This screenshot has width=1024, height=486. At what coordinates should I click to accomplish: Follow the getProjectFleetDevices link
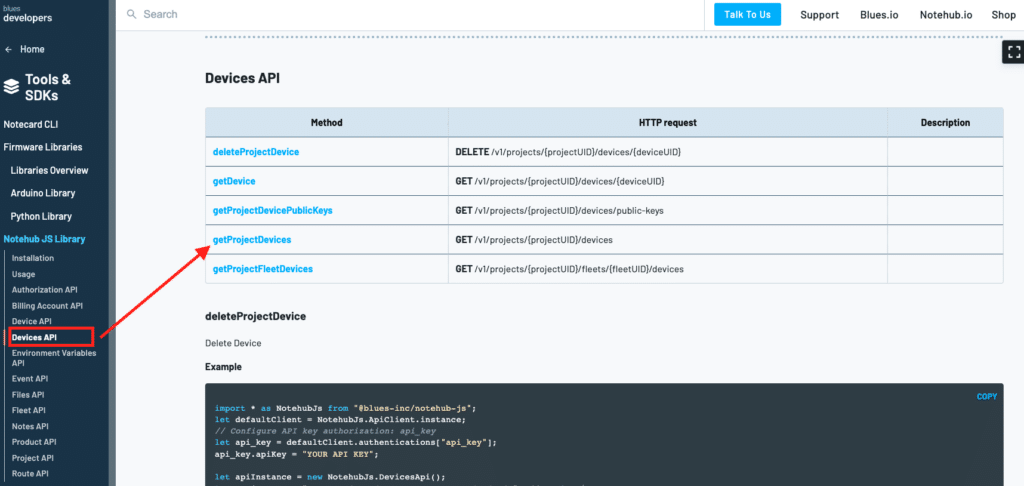pyautogui.click(x=262, y=269)
